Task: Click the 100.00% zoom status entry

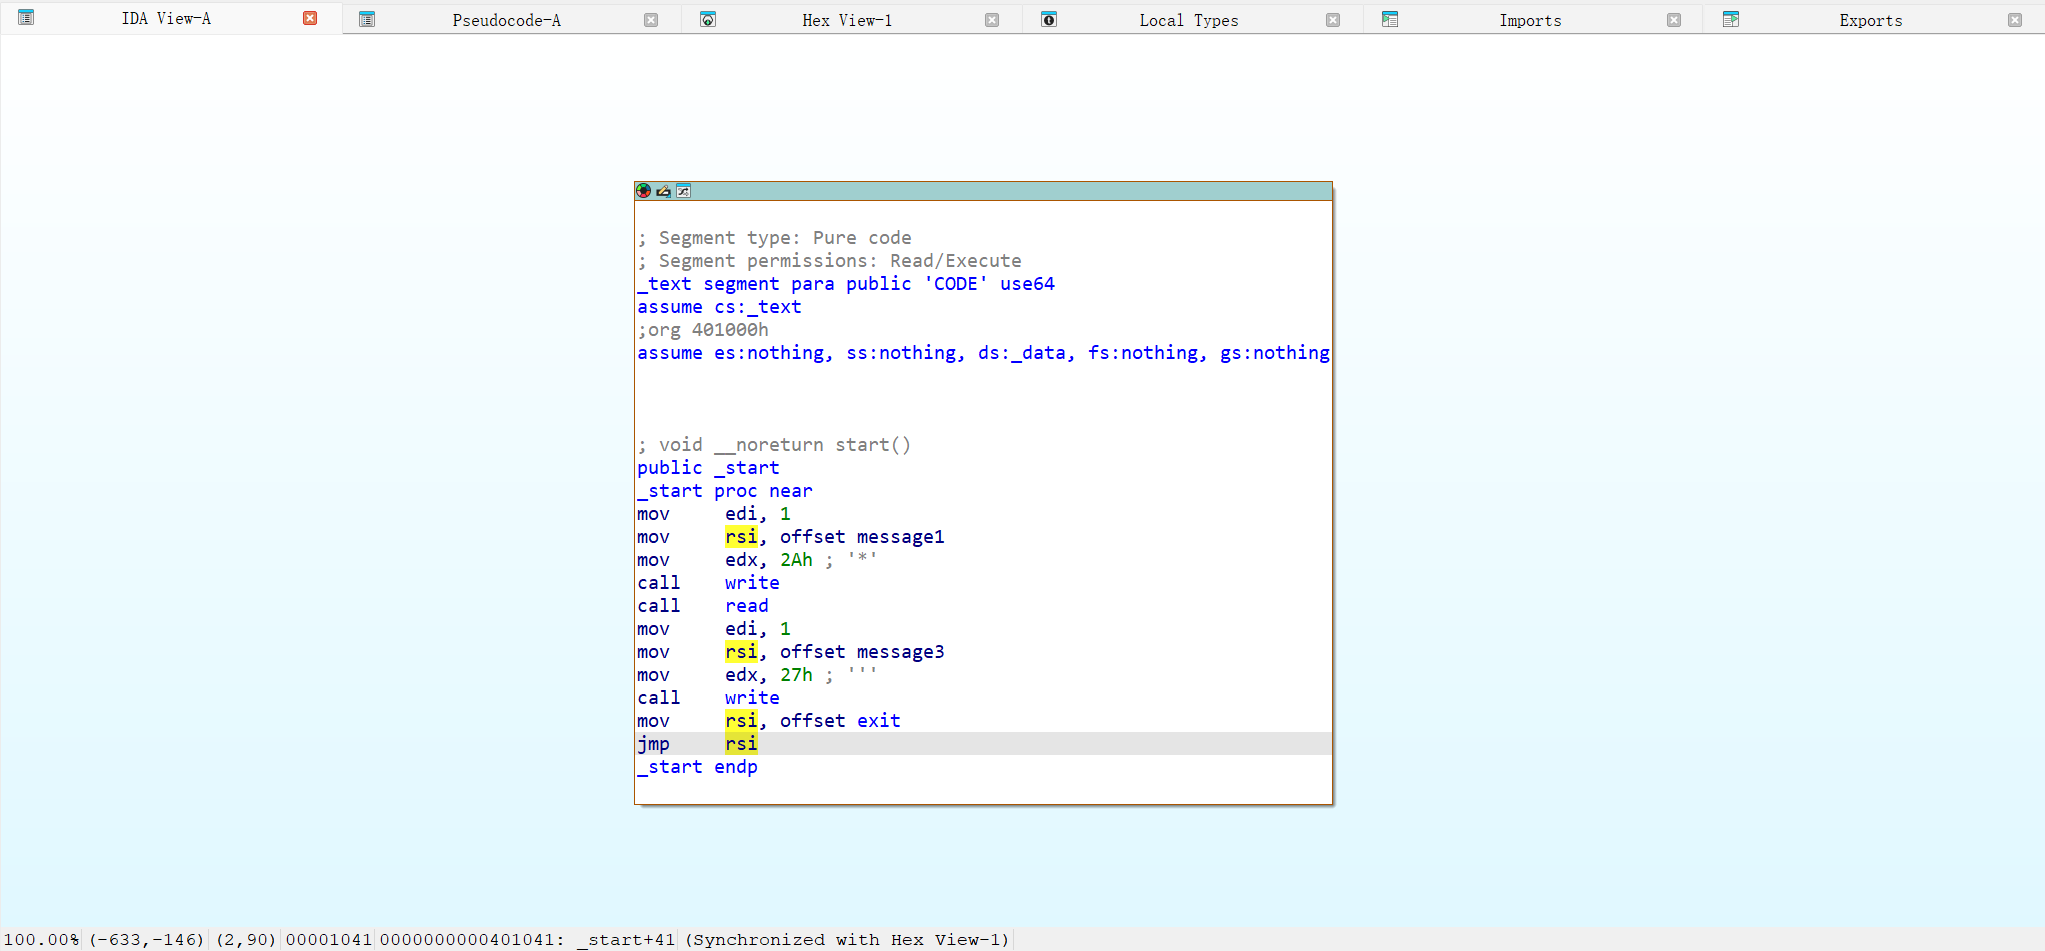Action: pyautogui.click(x=41, y=940)
